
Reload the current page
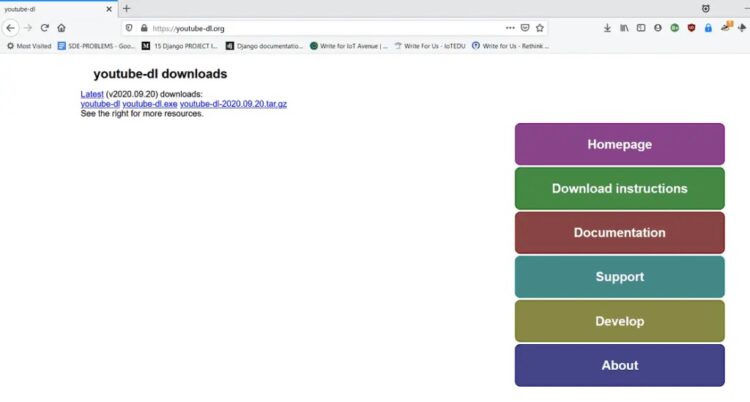pos(44,28)
